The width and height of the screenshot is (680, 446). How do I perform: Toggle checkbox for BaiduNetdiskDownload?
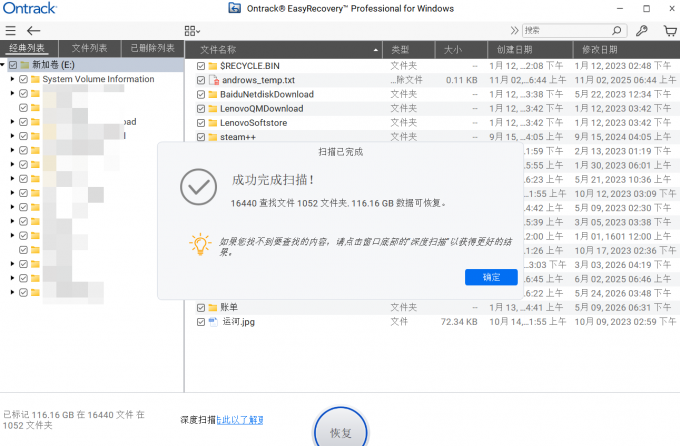coord(201,95)
